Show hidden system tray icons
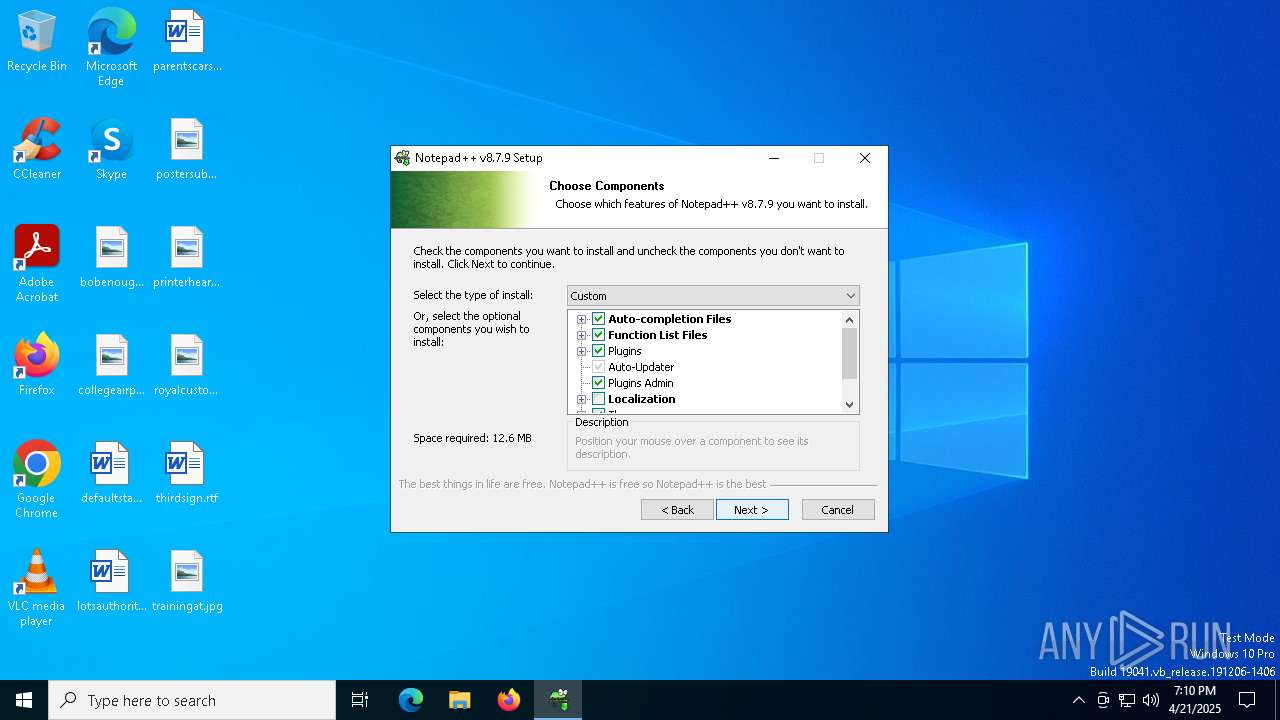Screen dimensions: 1280x720 [x=1078, y=700]
